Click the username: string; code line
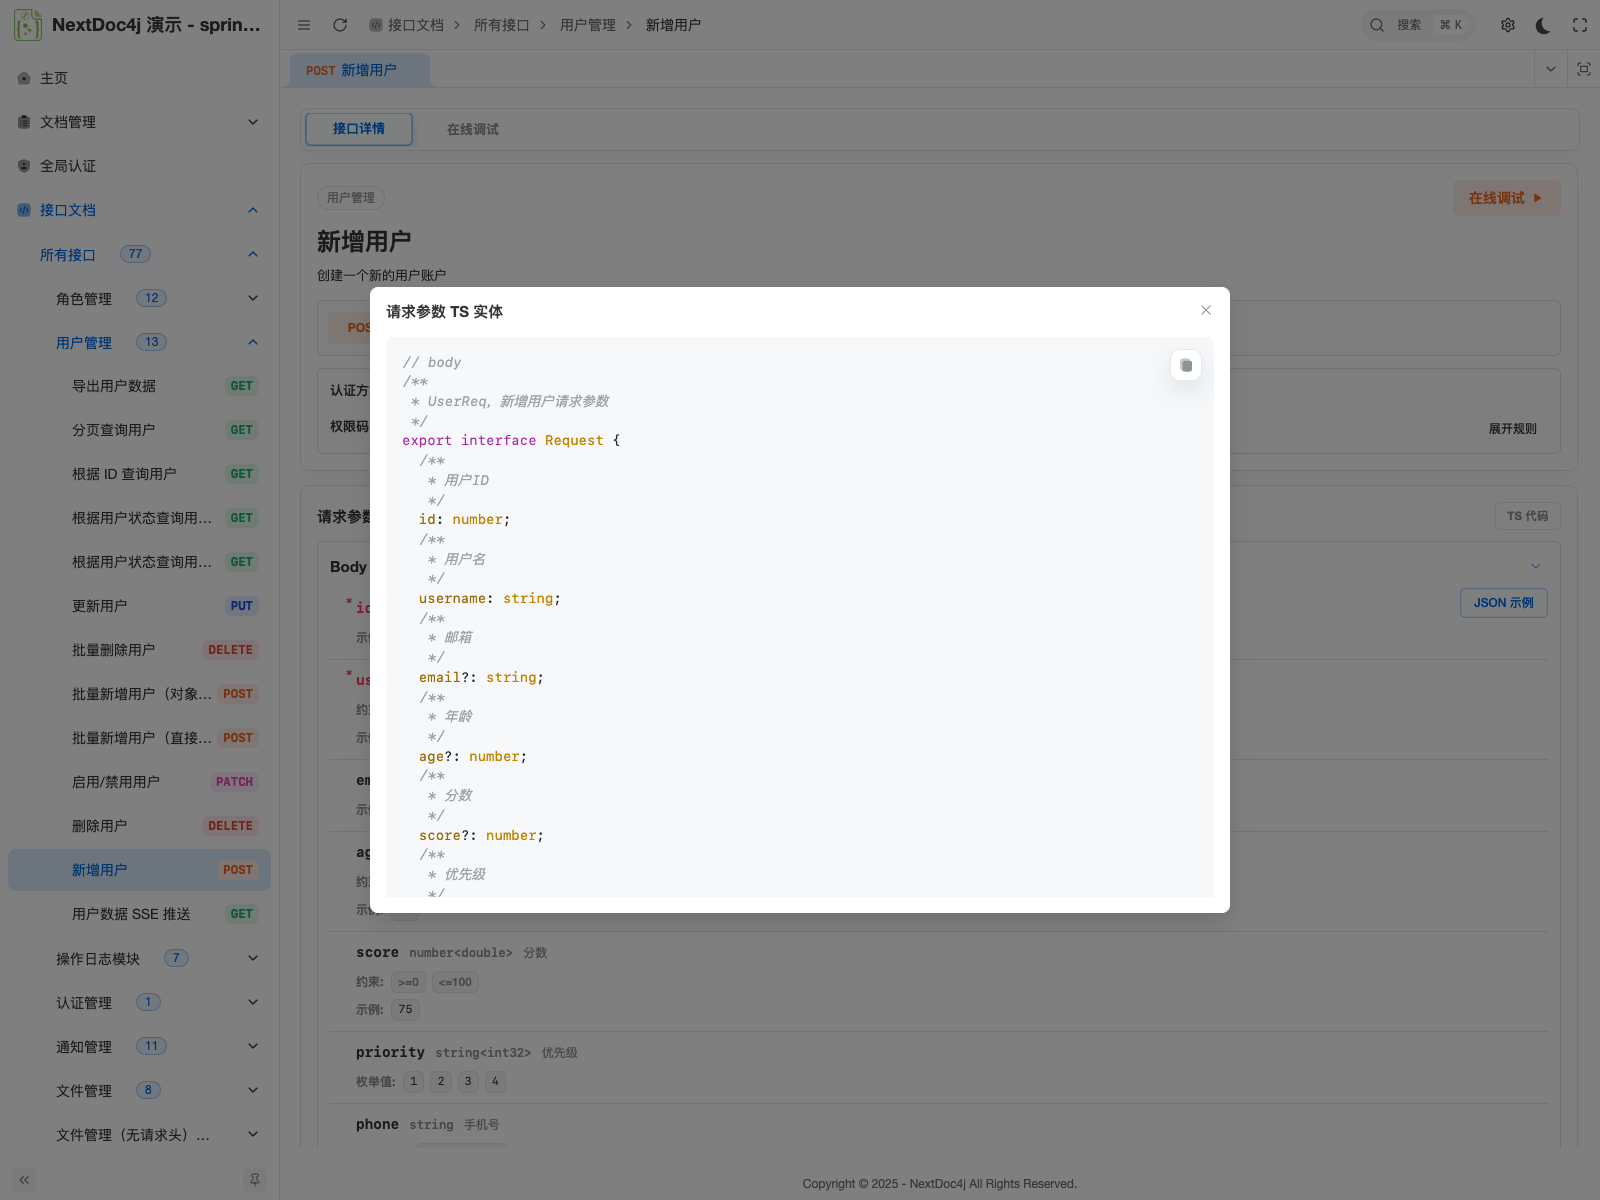This screenshot has width=1600, height=1200. [x=490, y=599]
